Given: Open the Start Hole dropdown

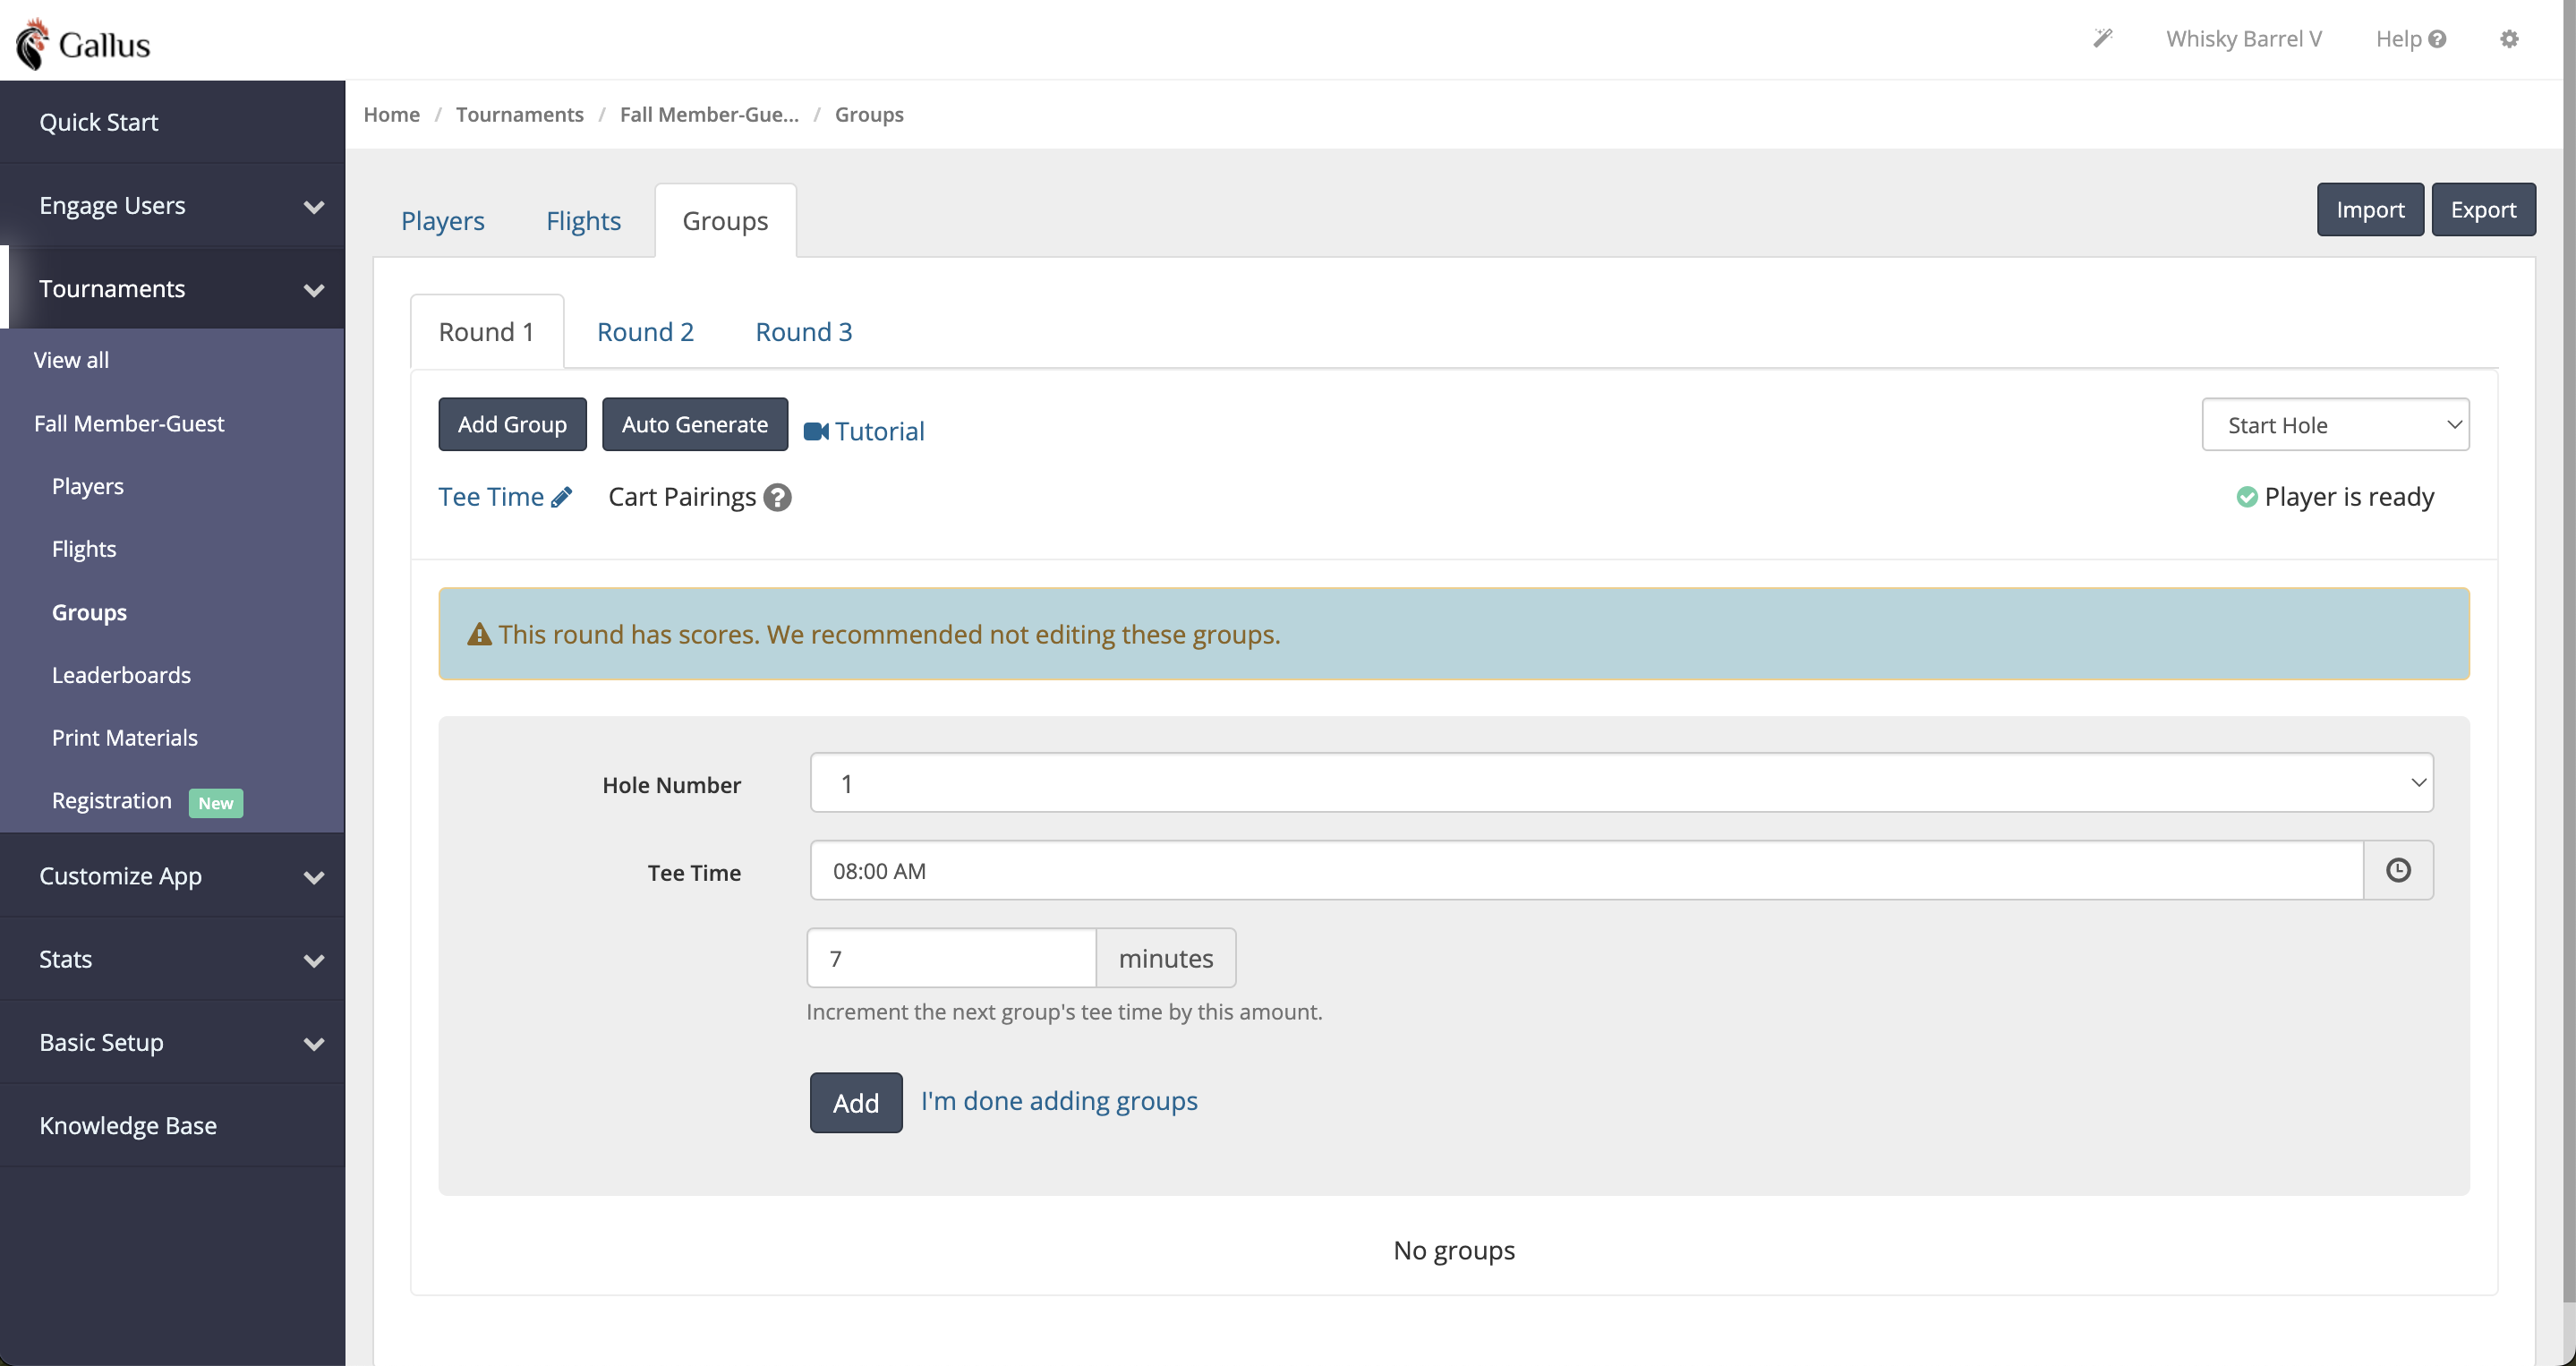Looking at the screenshot, I should pyautogui.click(x=2335, y=425).
